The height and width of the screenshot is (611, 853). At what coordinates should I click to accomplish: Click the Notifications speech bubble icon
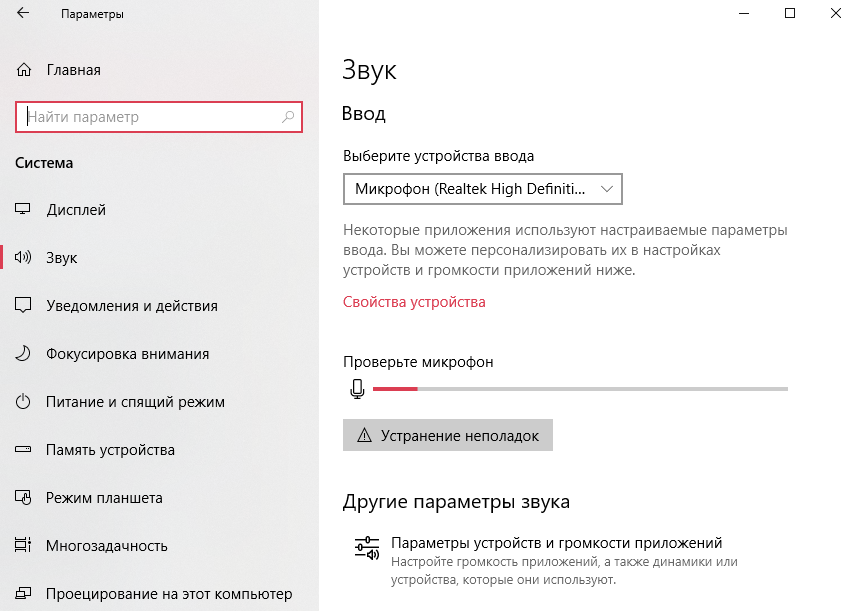click(x=23, y=305)
